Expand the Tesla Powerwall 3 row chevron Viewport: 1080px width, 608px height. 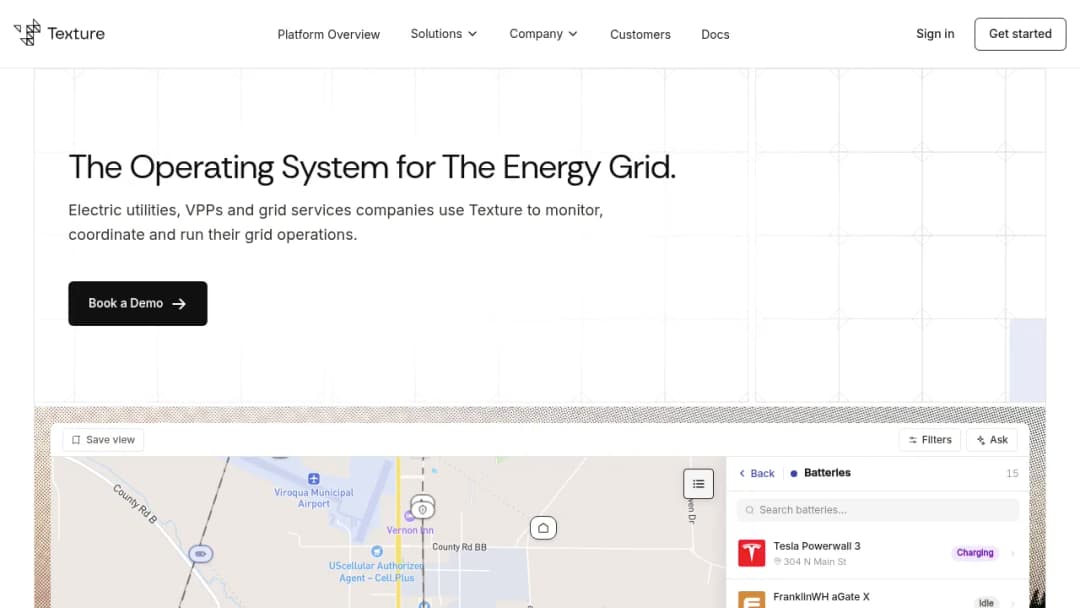click(x=1012, y=554)
